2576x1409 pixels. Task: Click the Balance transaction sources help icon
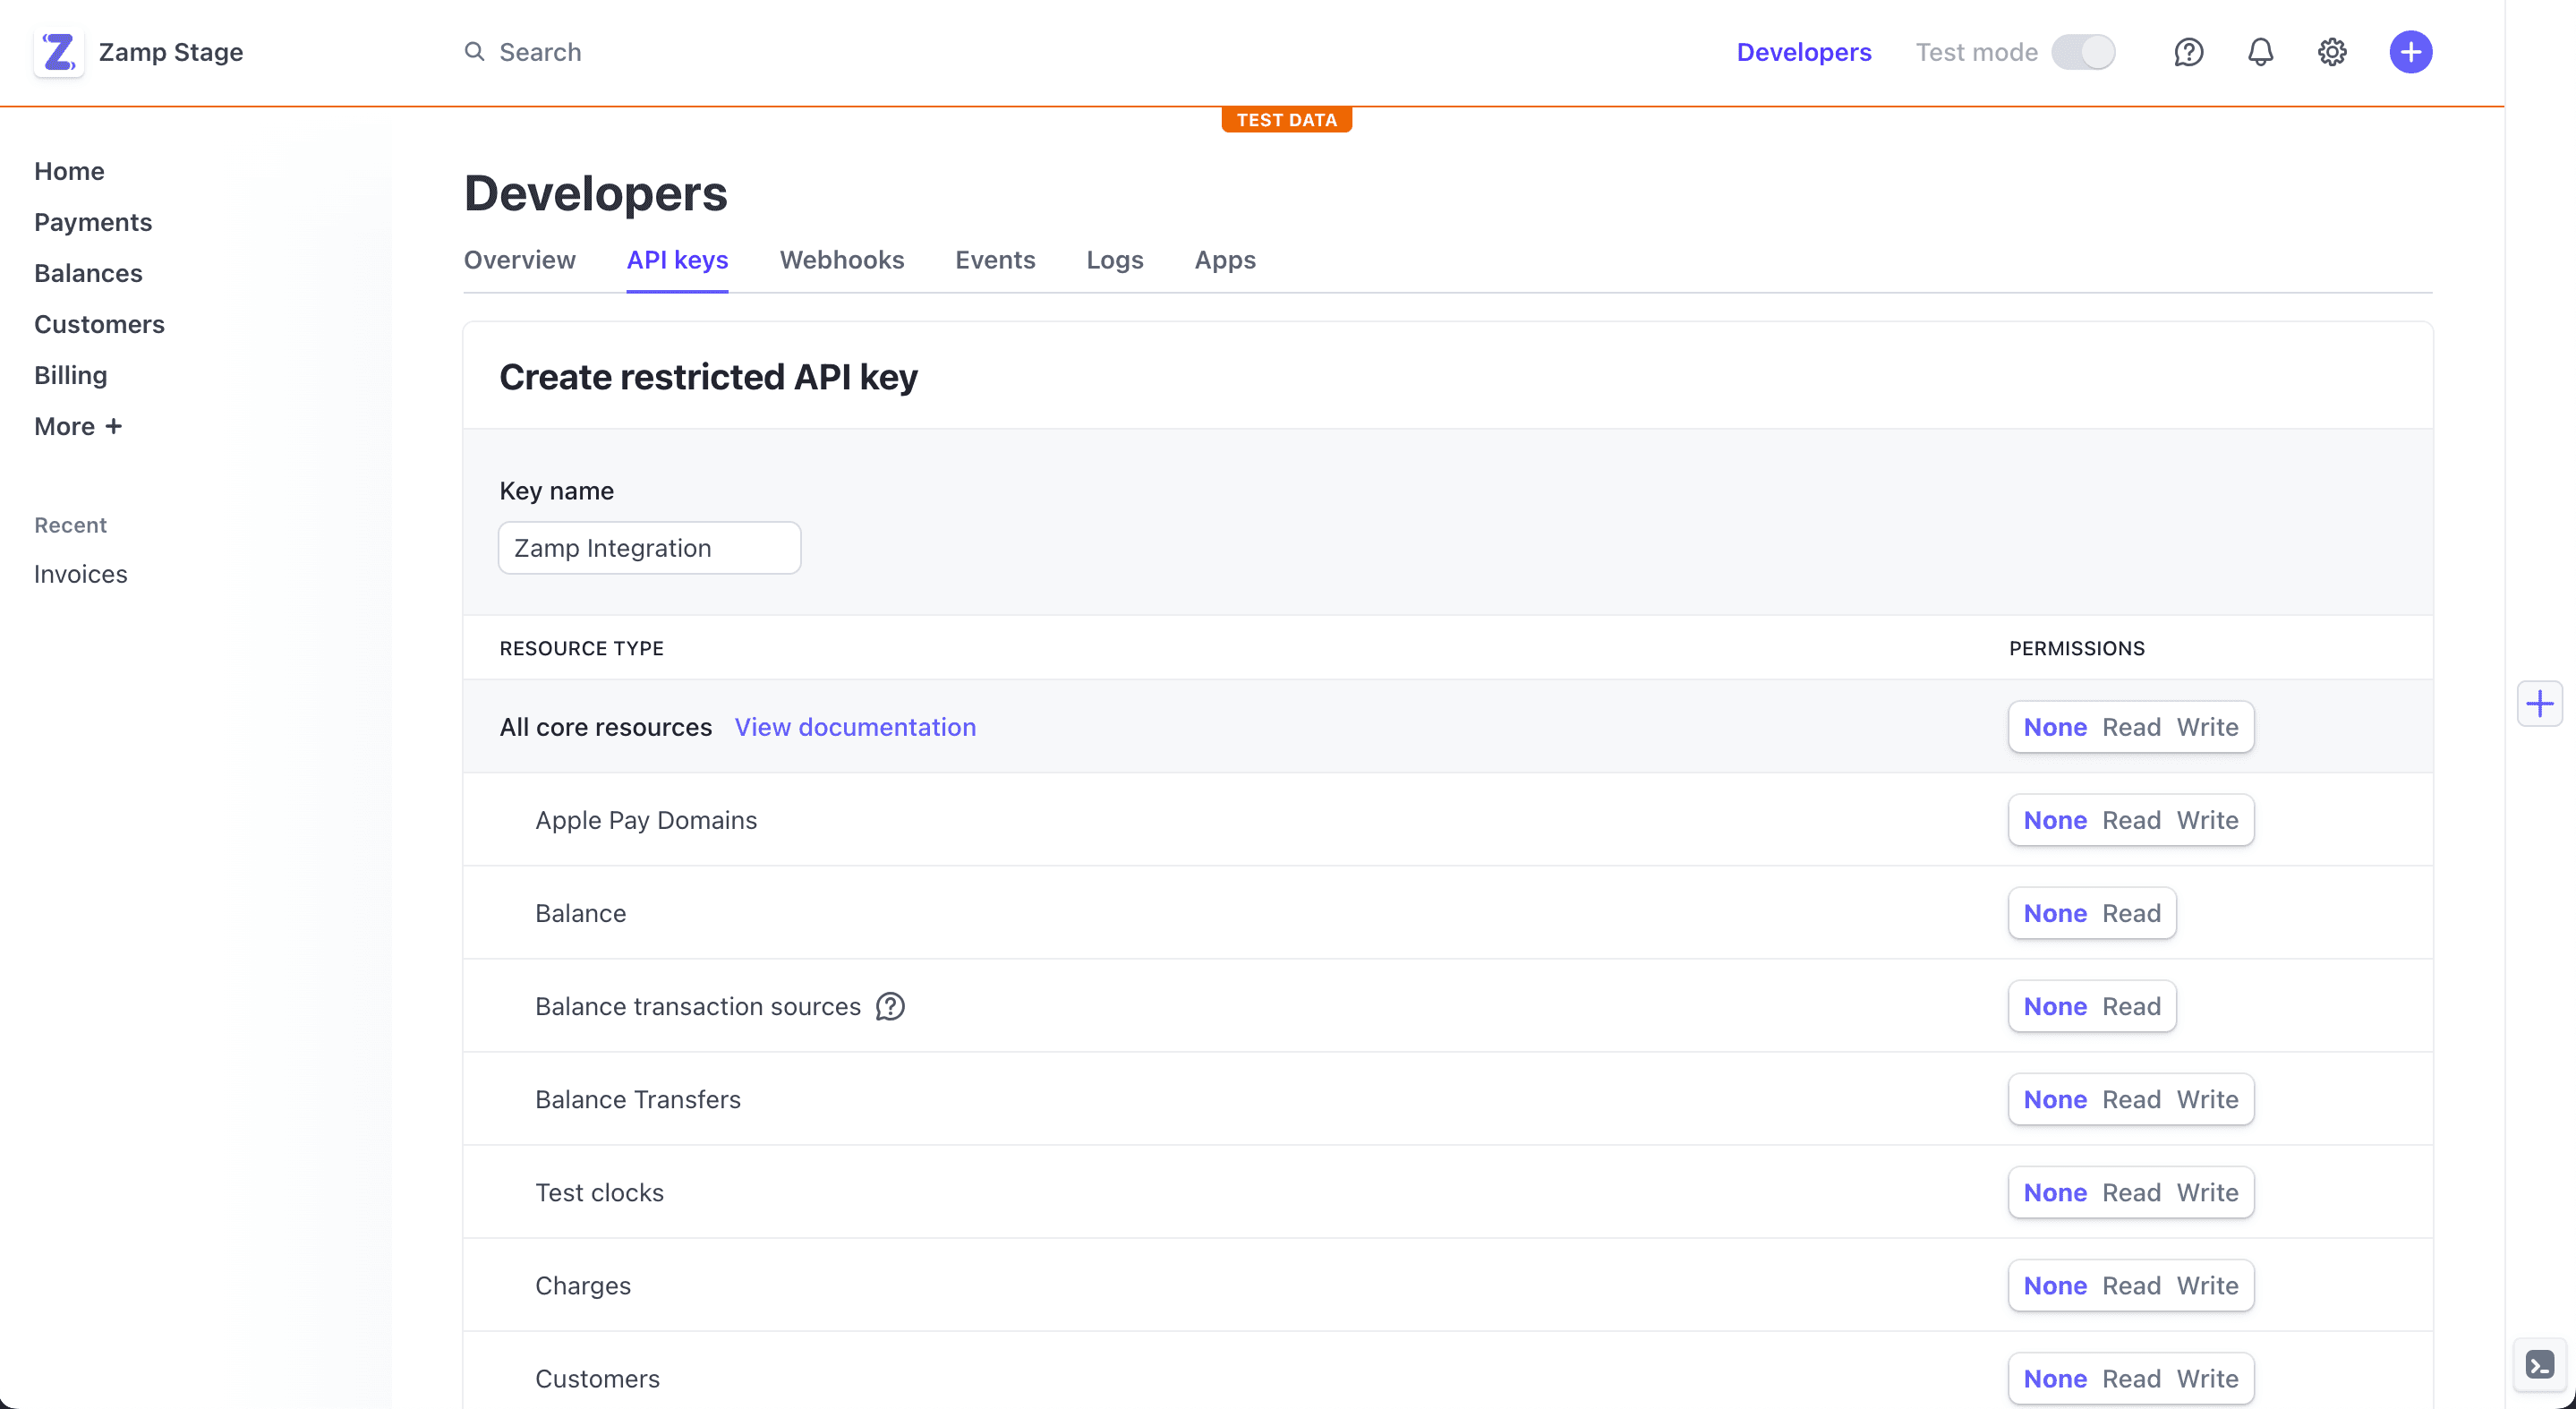pos(890,1006)
